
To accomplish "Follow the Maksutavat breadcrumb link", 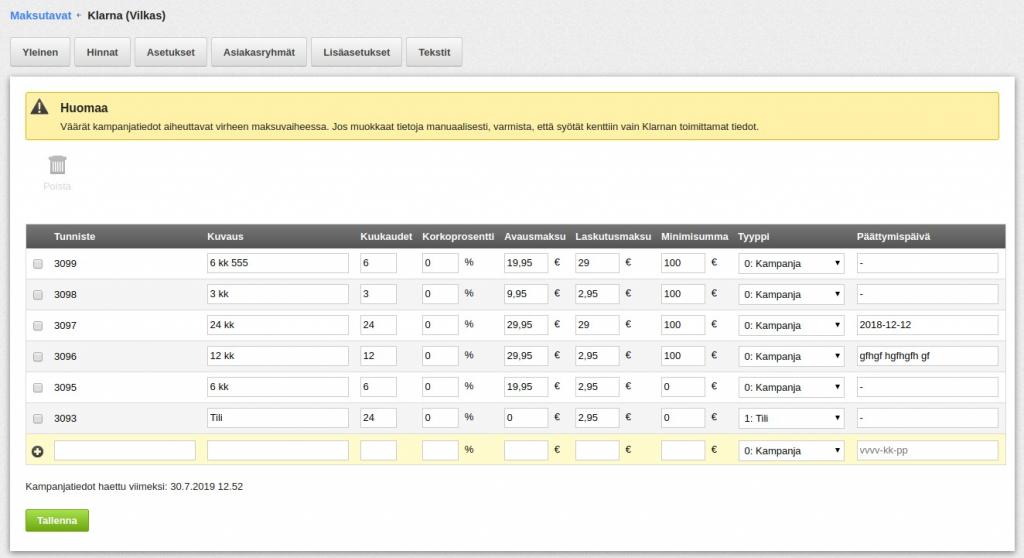I will click(40, 15).
